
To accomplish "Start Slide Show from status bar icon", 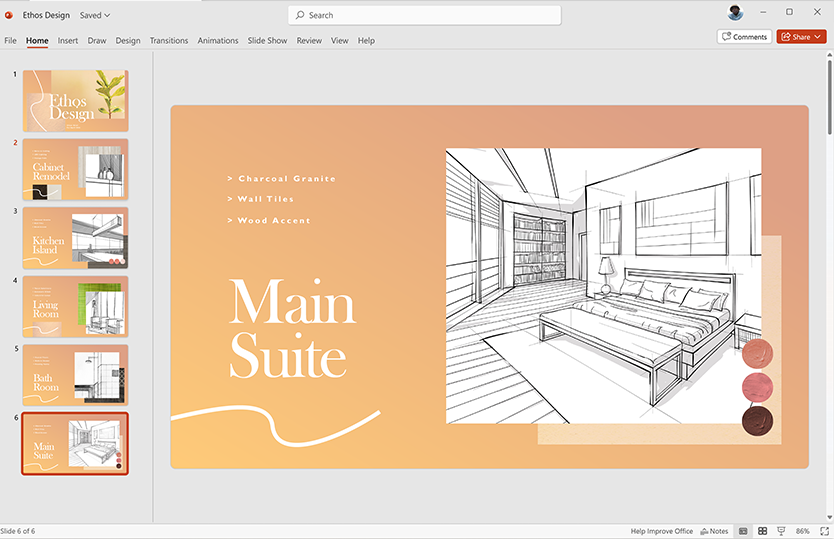I will 781,531.
